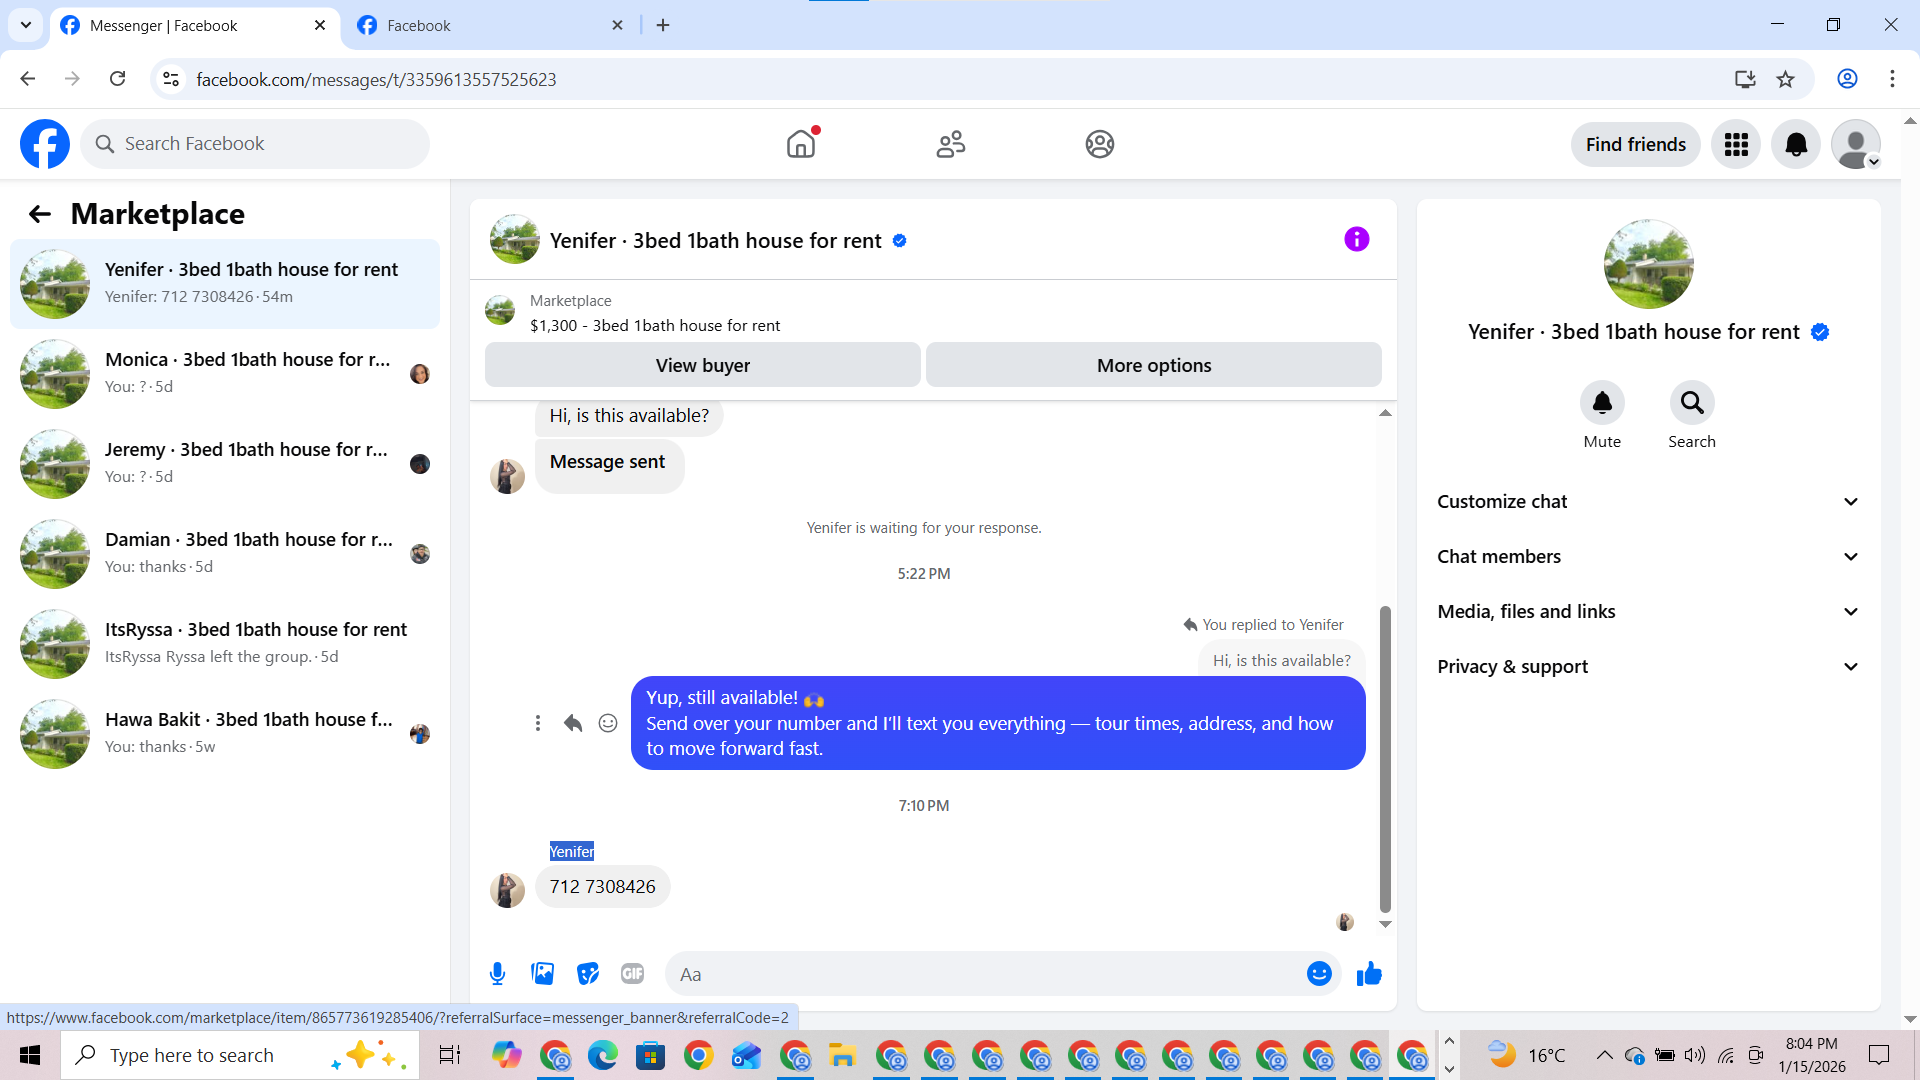Open the sticker picker icon
Screen dimensions: 1920x1080
tap(588, 973)
